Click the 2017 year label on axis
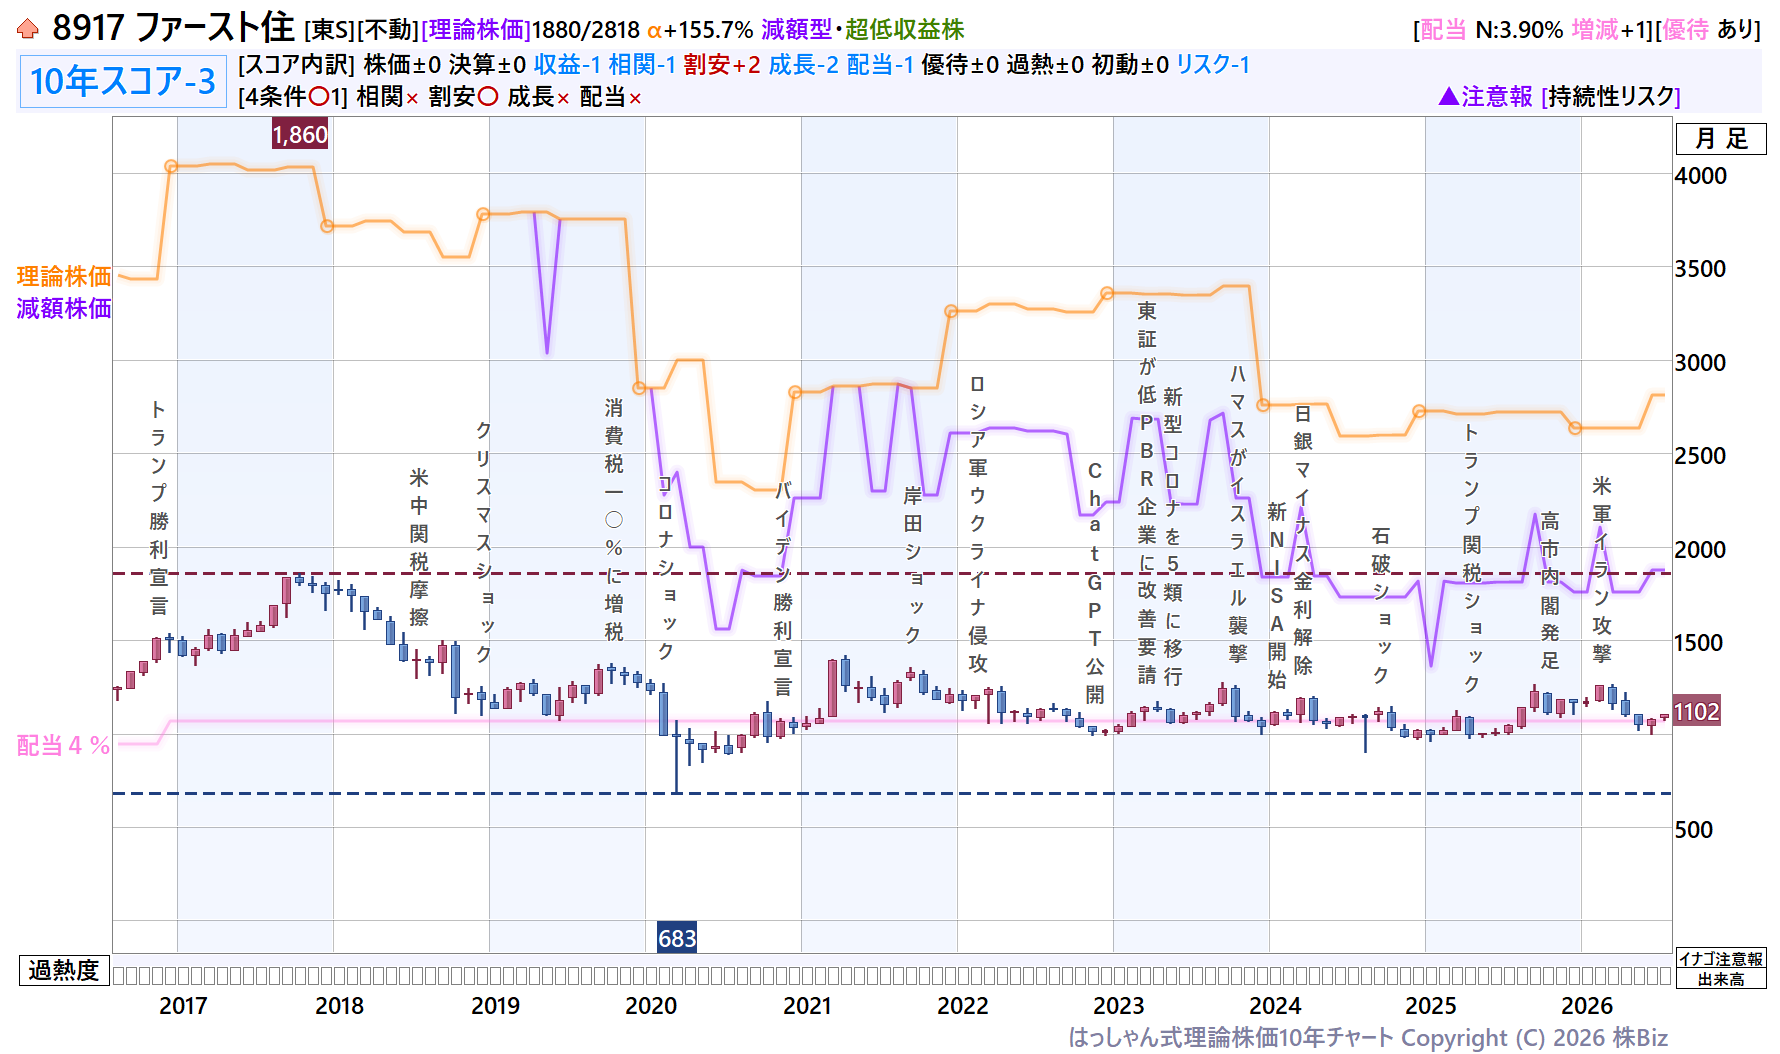Viewport: 1780px width, 1054px height. tap(183, 1006)
